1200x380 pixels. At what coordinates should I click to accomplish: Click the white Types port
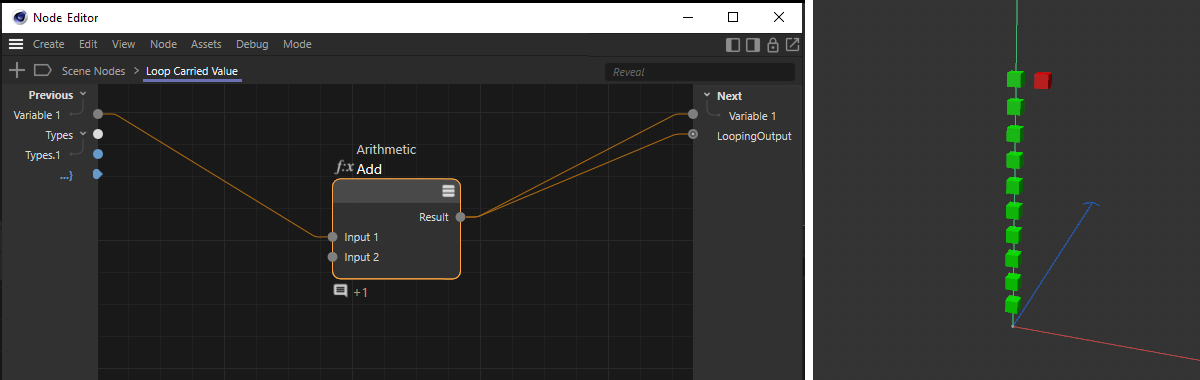(x=97, y=134)
